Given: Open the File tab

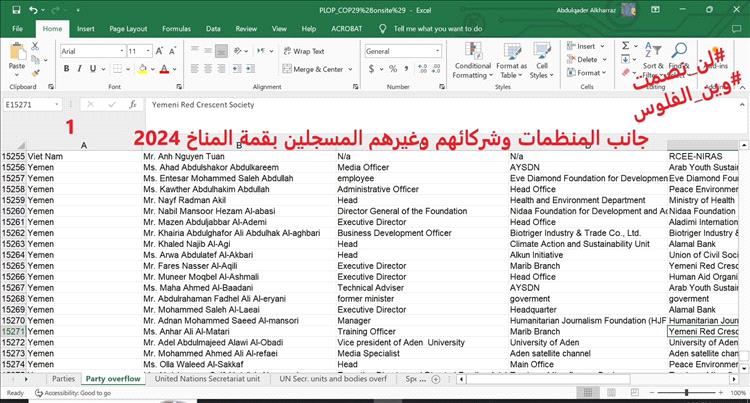Looking at the screenshot, I should tap(17, 29).
